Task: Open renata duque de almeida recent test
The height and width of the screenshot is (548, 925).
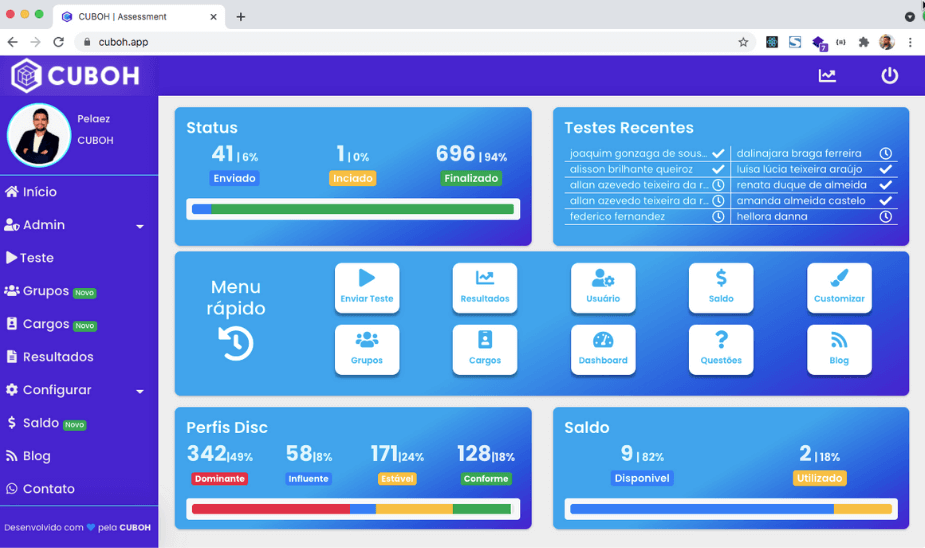Action: (802, 185)
